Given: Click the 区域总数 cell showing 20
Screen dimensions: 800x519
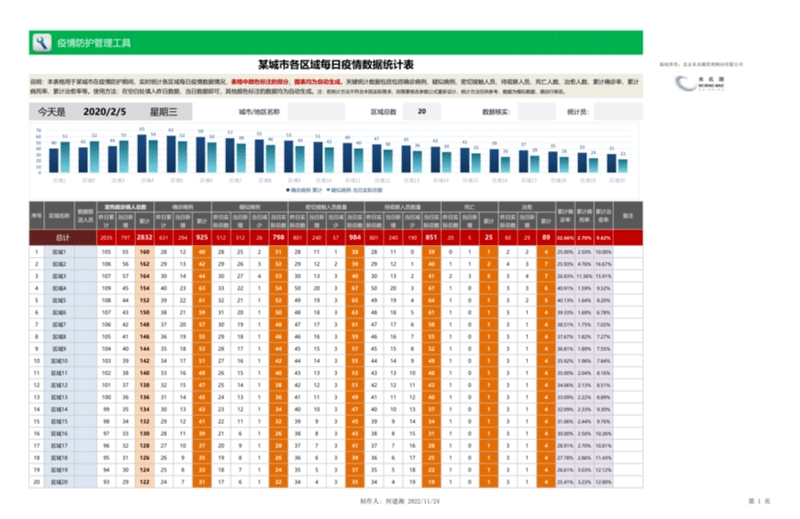Looking at the screenshot, I should 422,112.
